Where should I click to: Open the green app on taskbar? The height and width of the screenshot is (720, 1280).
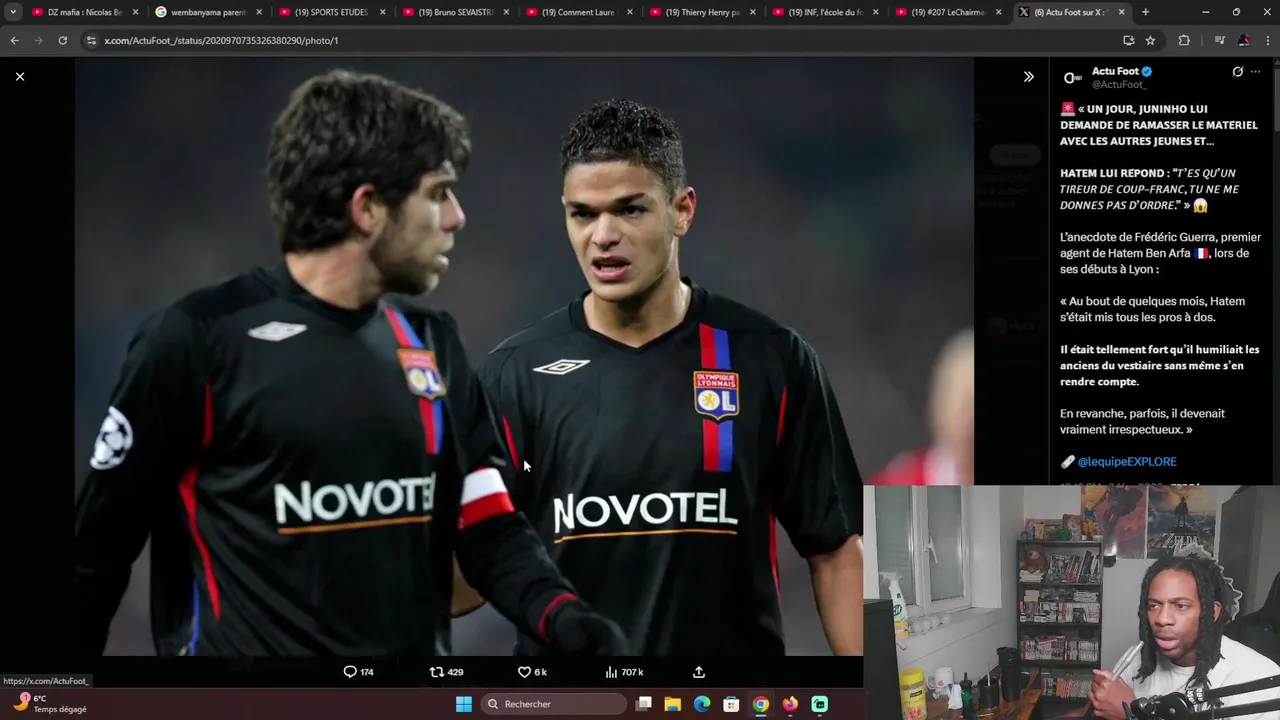point(820,704)
